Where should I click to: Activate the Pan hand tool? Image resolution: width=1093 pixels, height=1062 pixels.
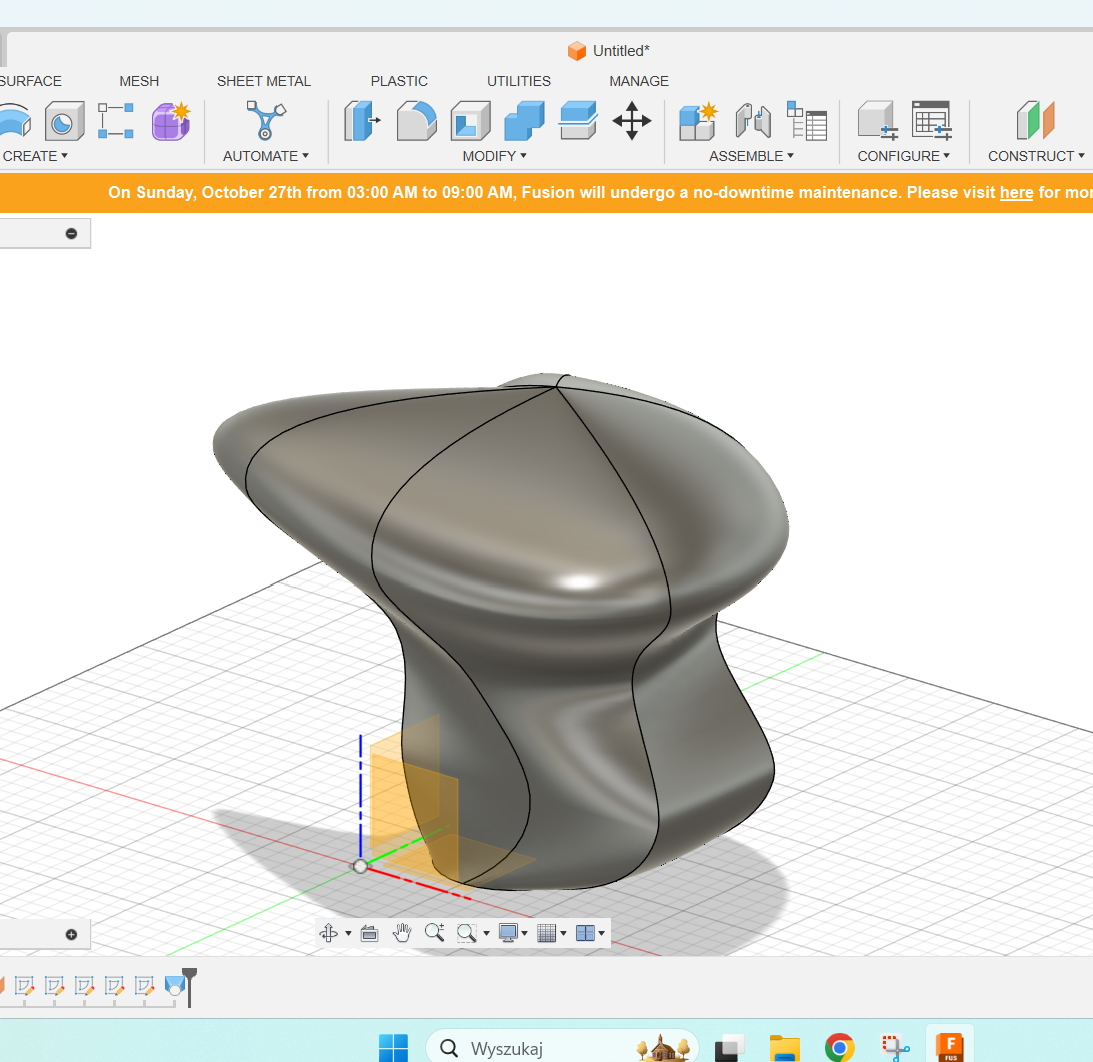[402, 932]
